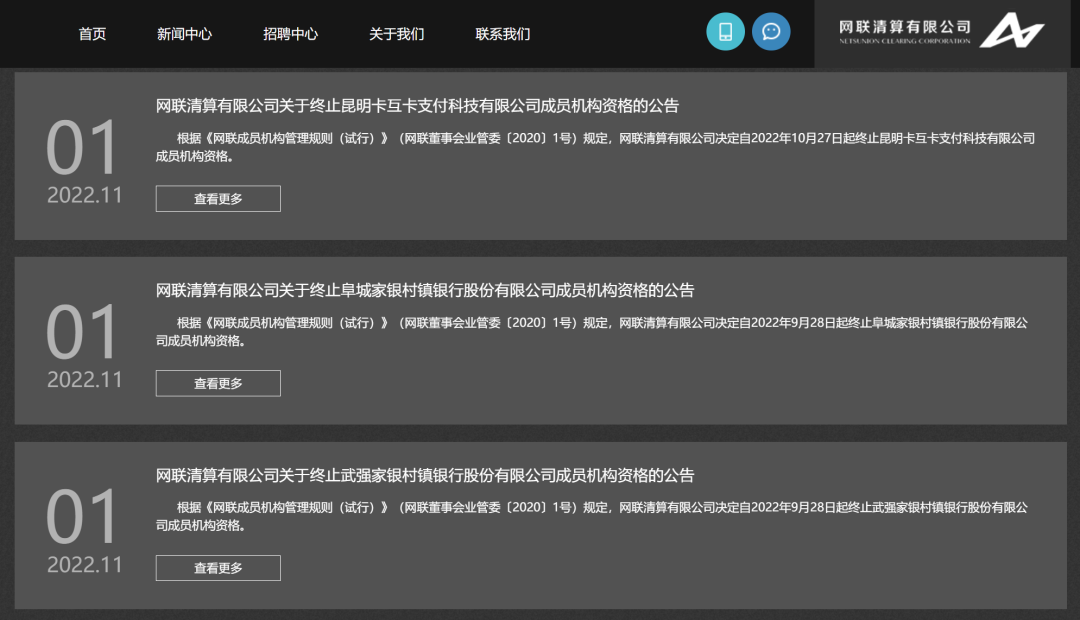Image resolution: width=1080 pixels, height=620 pixels.
Task: Click the blue chat bubble icon
Action: click(771, 32)
